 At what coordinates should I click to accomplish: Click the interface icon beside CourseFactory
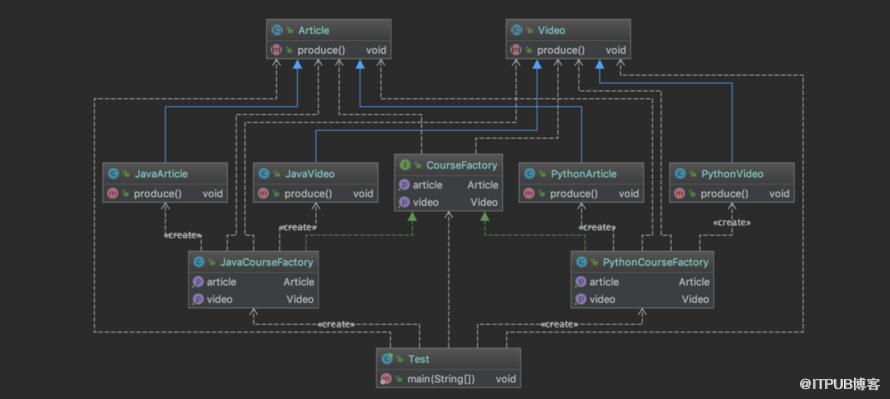tap(405, 165)
